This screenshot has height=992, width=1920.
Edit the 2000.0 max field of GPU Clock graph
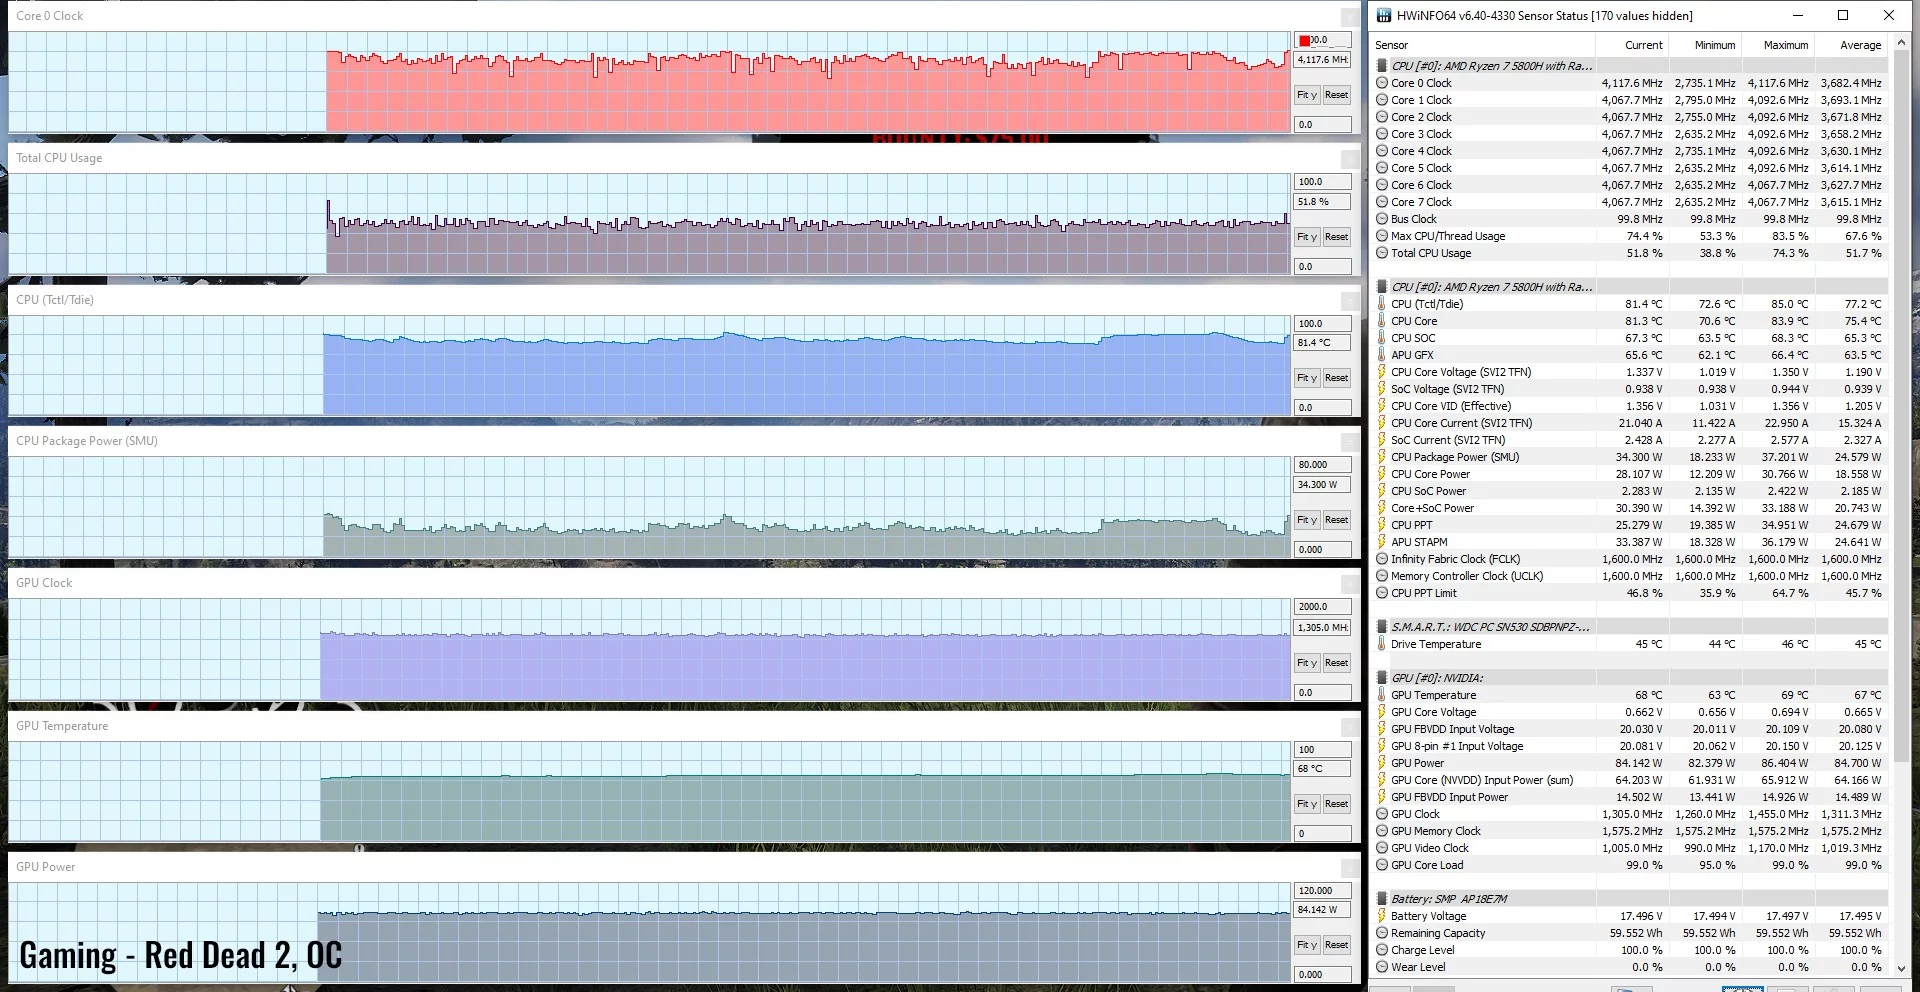point(1321,607)
